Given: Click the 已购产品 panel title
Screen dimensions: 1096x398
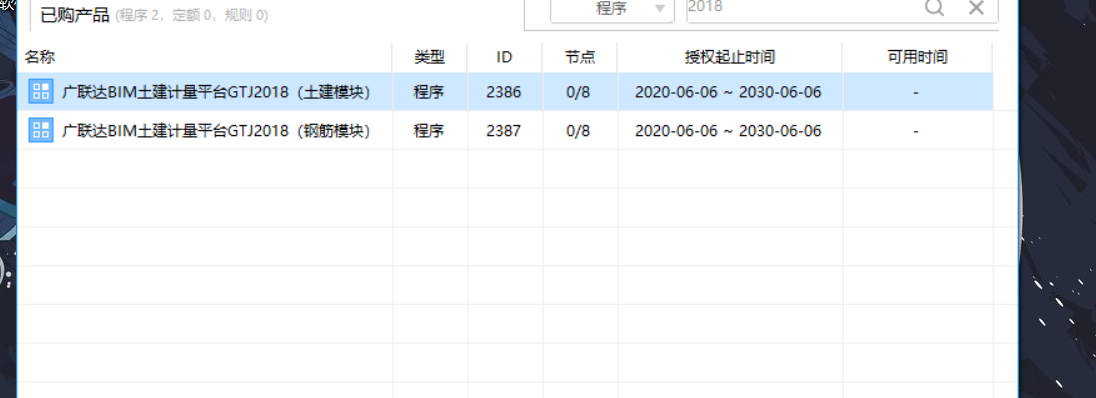Looking at the screenshot, I should click(75, 15).
